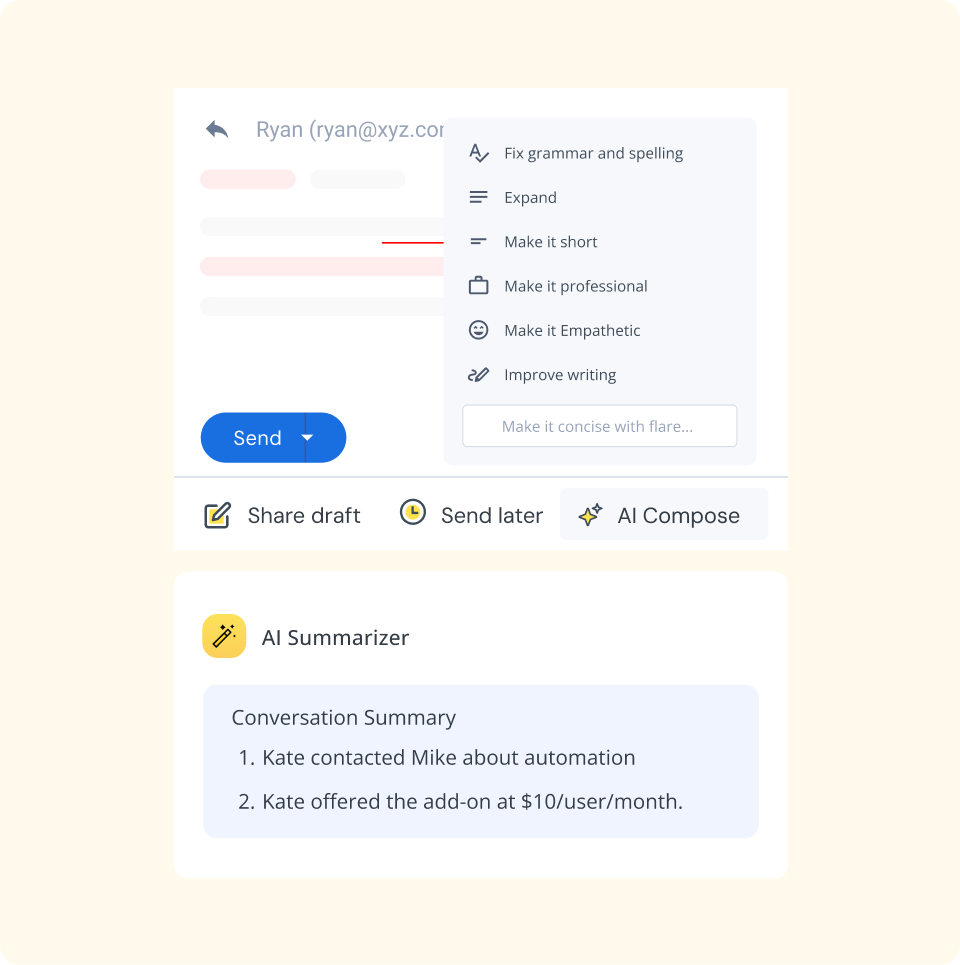Click the pen squiggle Improve writing icon
960x965 pixels.
(x=479, y=375)
